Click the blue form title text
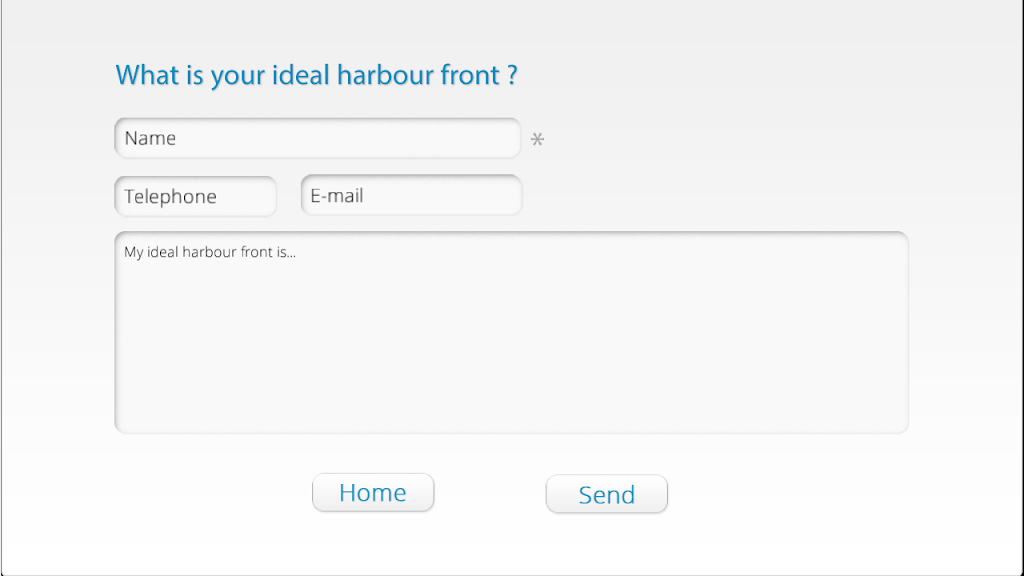The width and height of the screenshot is (1024, 576). point(316,75)
